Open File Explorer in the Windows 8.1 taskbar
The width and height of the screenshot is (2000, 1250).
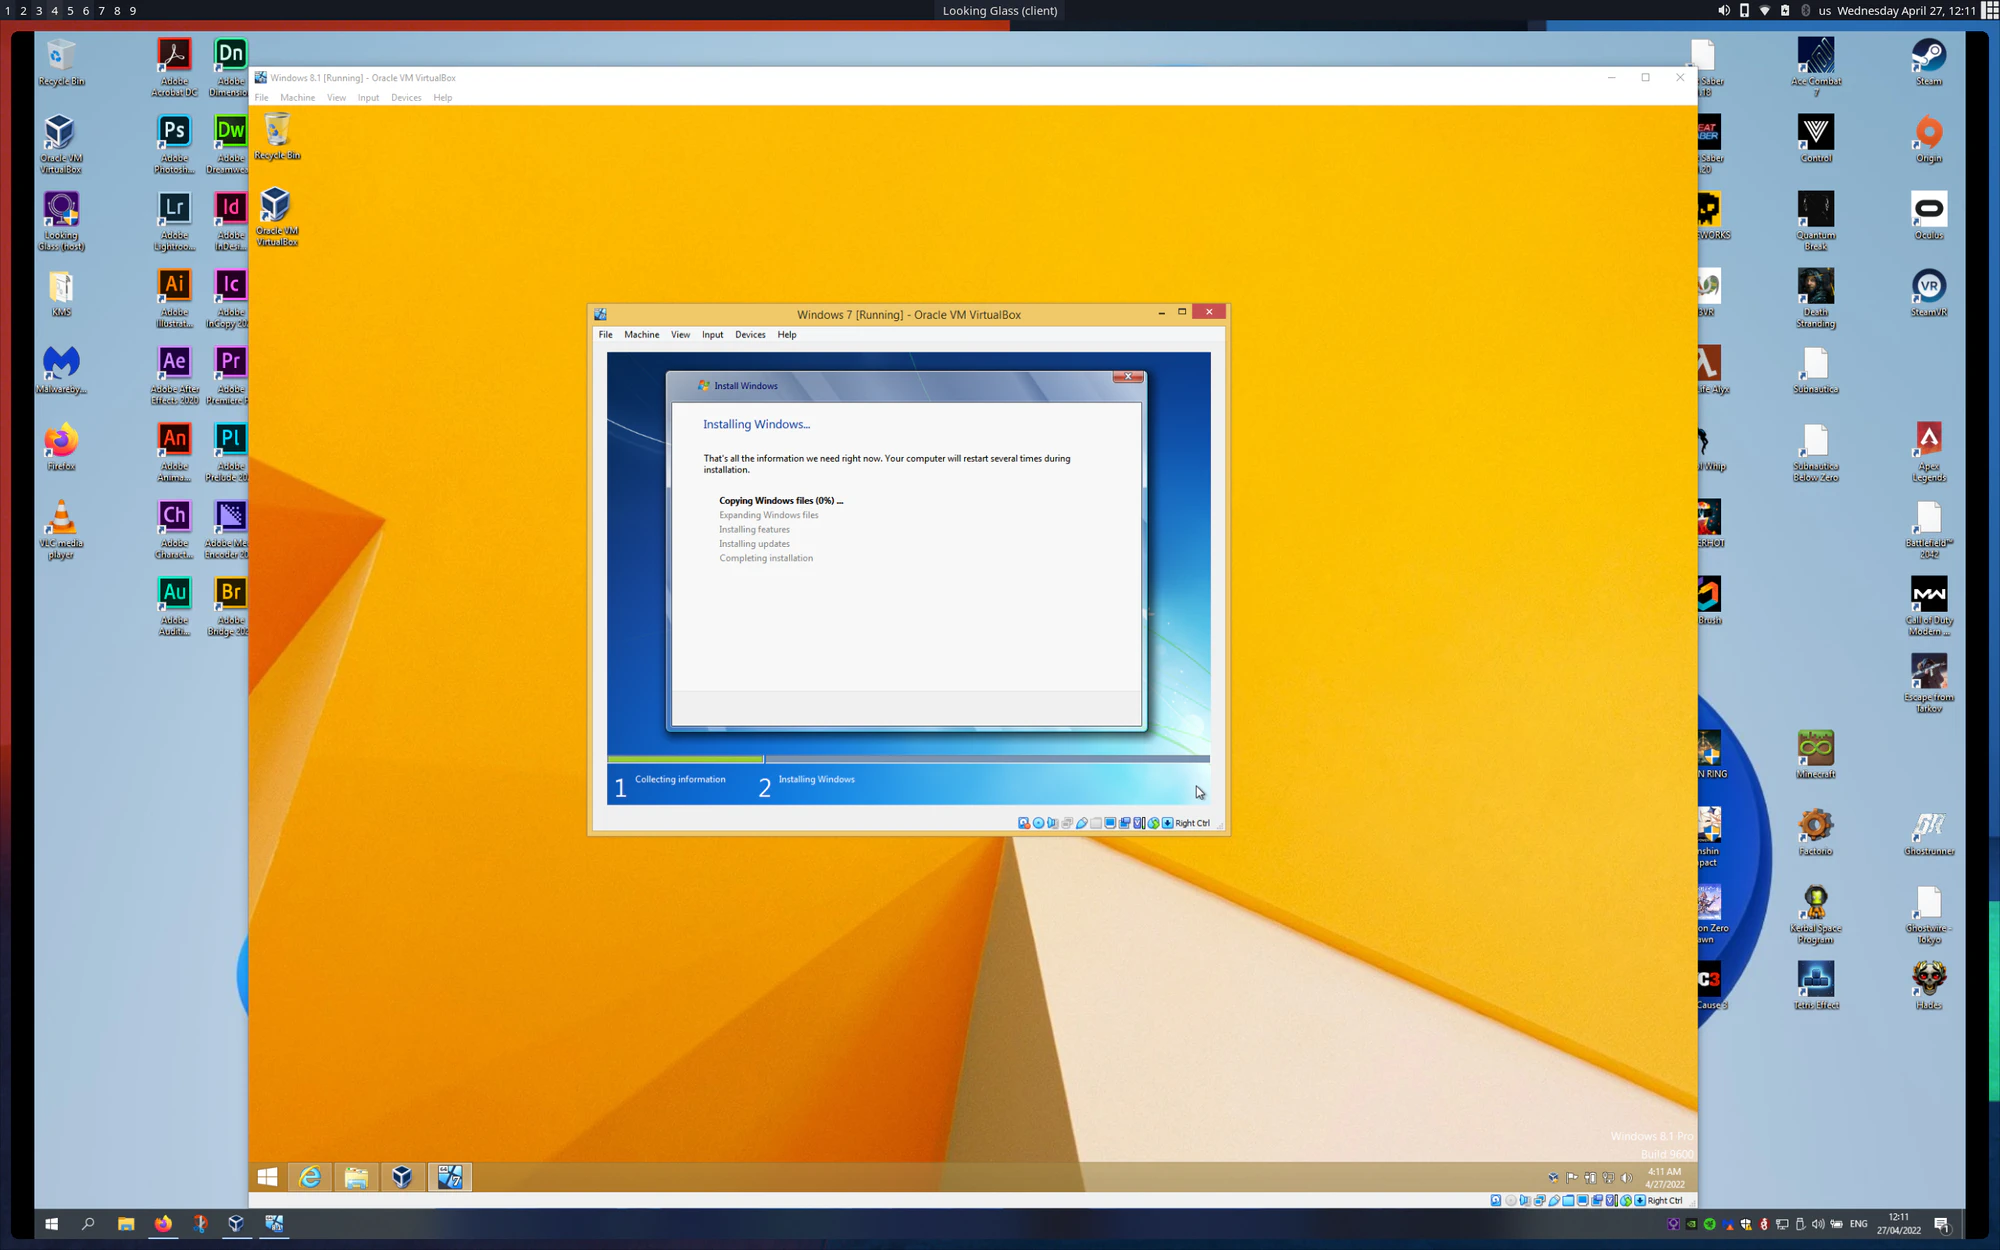[x=356, y=1177]
